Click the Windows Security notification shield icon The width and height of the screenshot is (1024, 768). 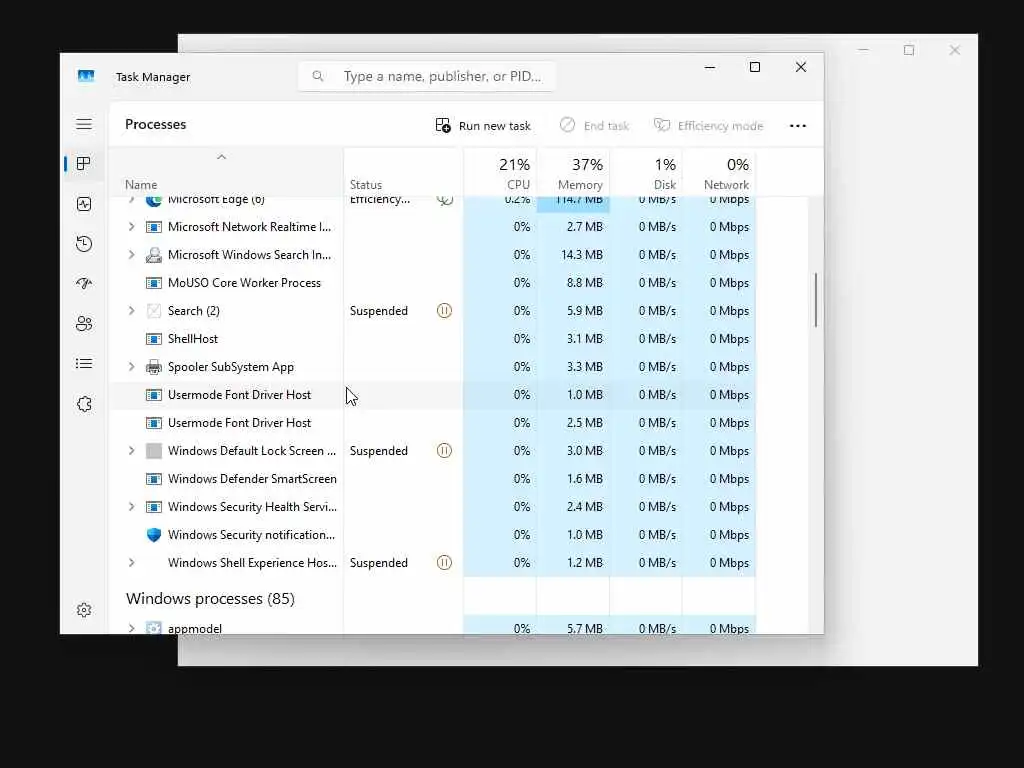pyautogui.click(x=153, y=535)
